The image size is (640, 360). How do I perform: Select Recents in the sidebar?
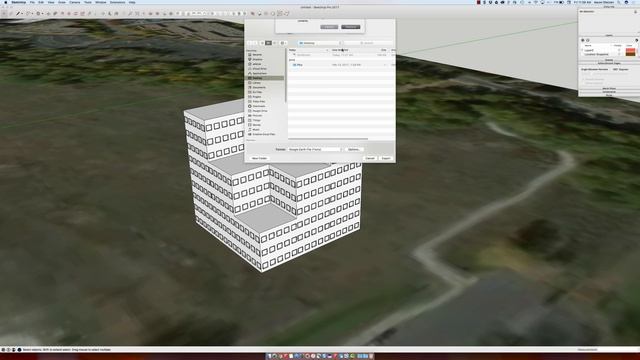click(257, 54)
